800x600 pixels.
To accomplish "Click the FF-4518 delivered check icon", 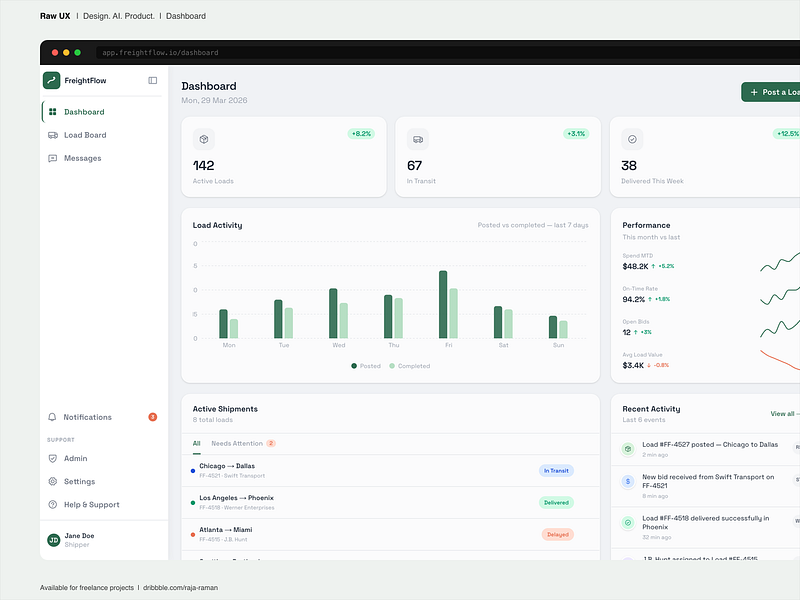I will tap(628, 522).
